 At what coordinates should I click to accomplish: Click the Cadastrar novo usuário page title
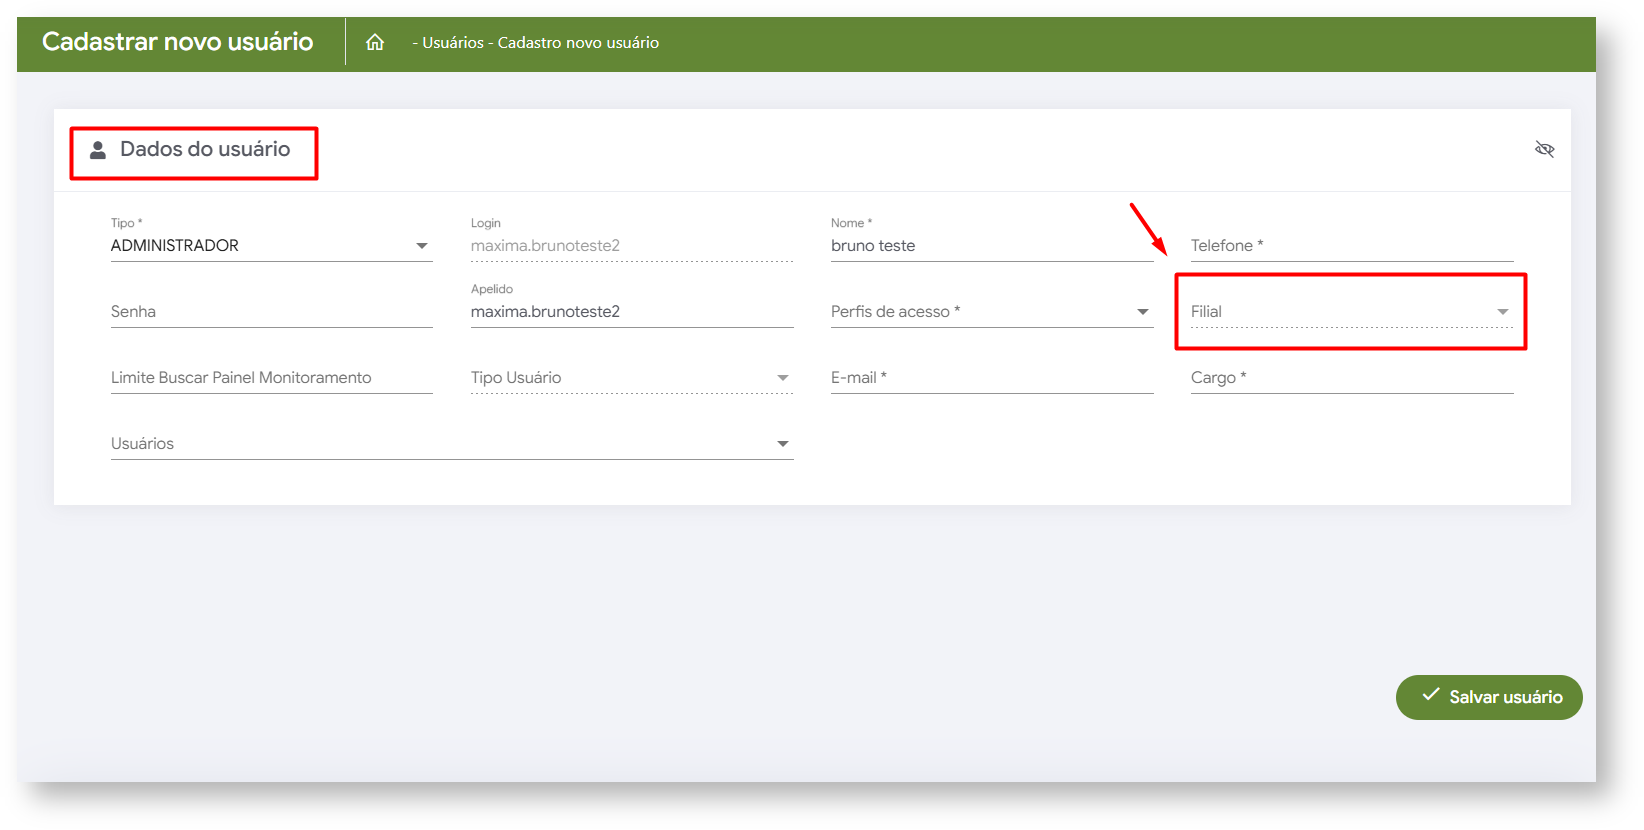(178, 42)
